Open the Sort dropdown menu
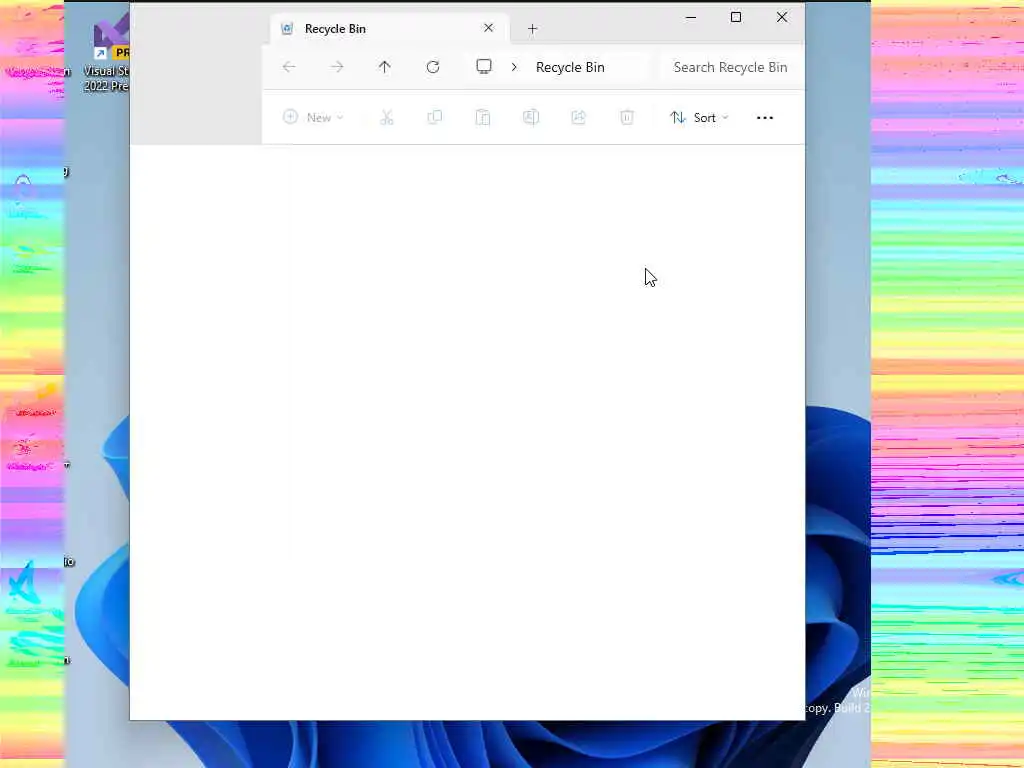1024x768 pixels. (x=699, y=118)
